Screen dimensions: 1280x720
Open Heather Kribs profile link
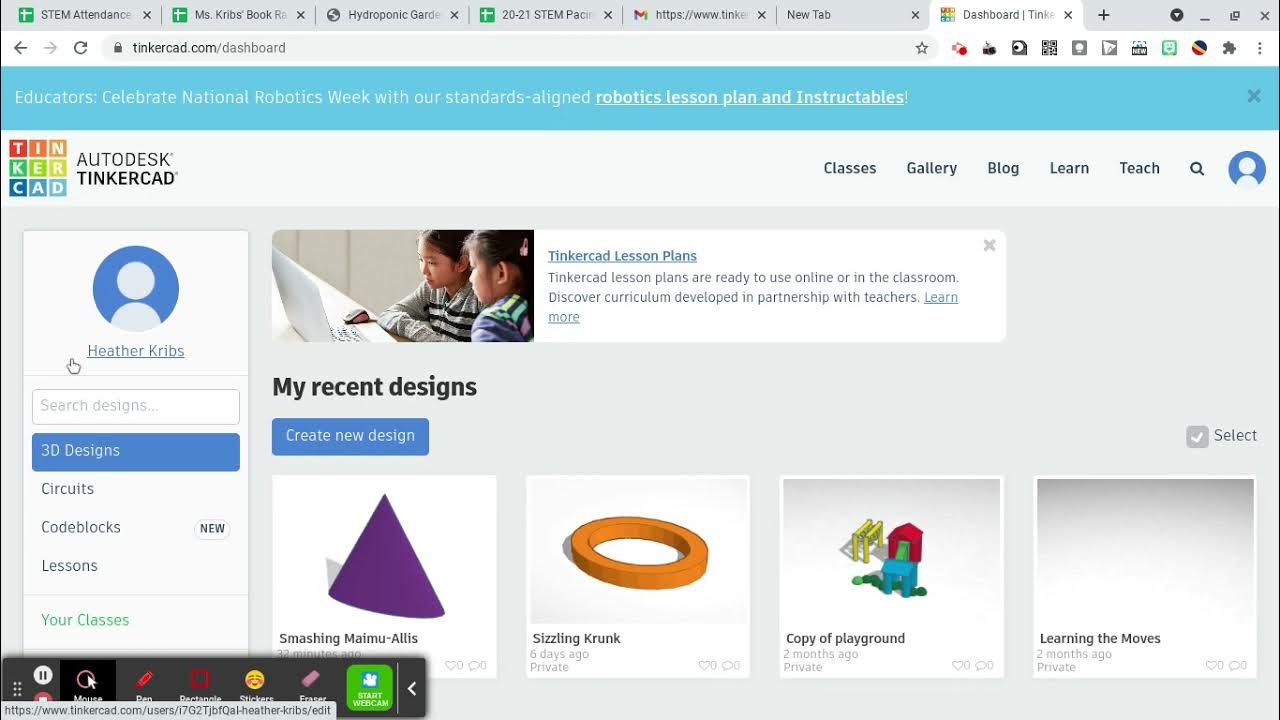tap(136, 351)
